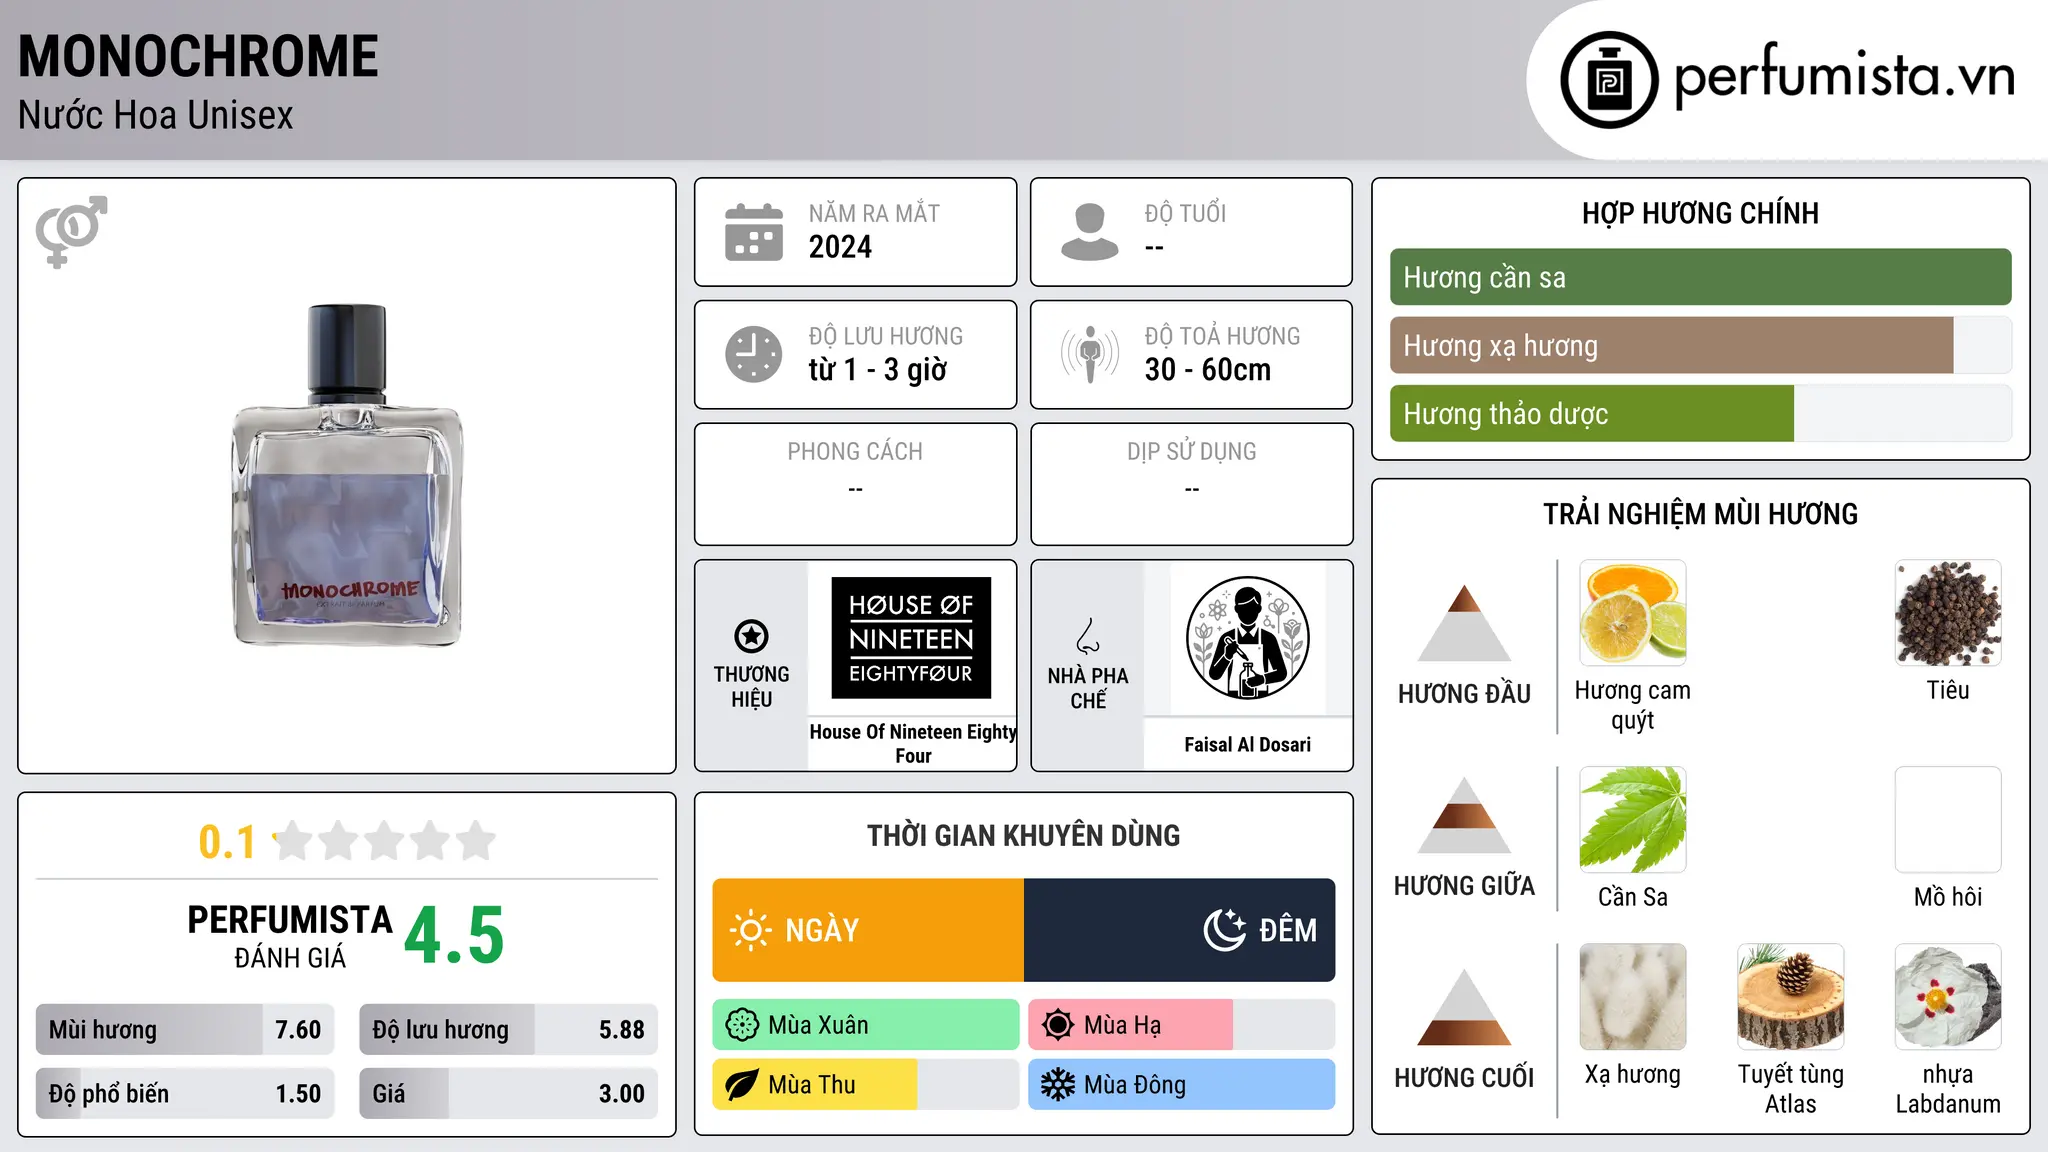The height and width of the screenshot is (1152, 2048).
Task: Open the perfumista.vn site name
Action: pos(1845,76)
